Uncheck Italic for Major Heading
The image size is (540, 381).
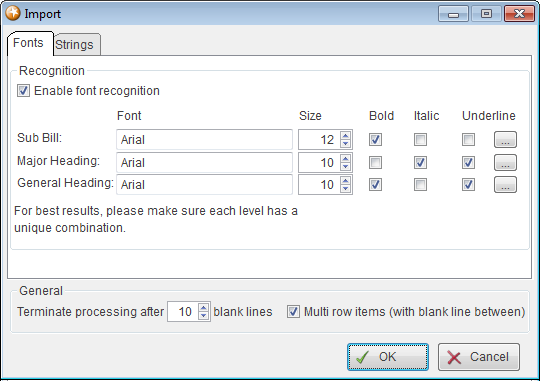[x=420, y=163]
